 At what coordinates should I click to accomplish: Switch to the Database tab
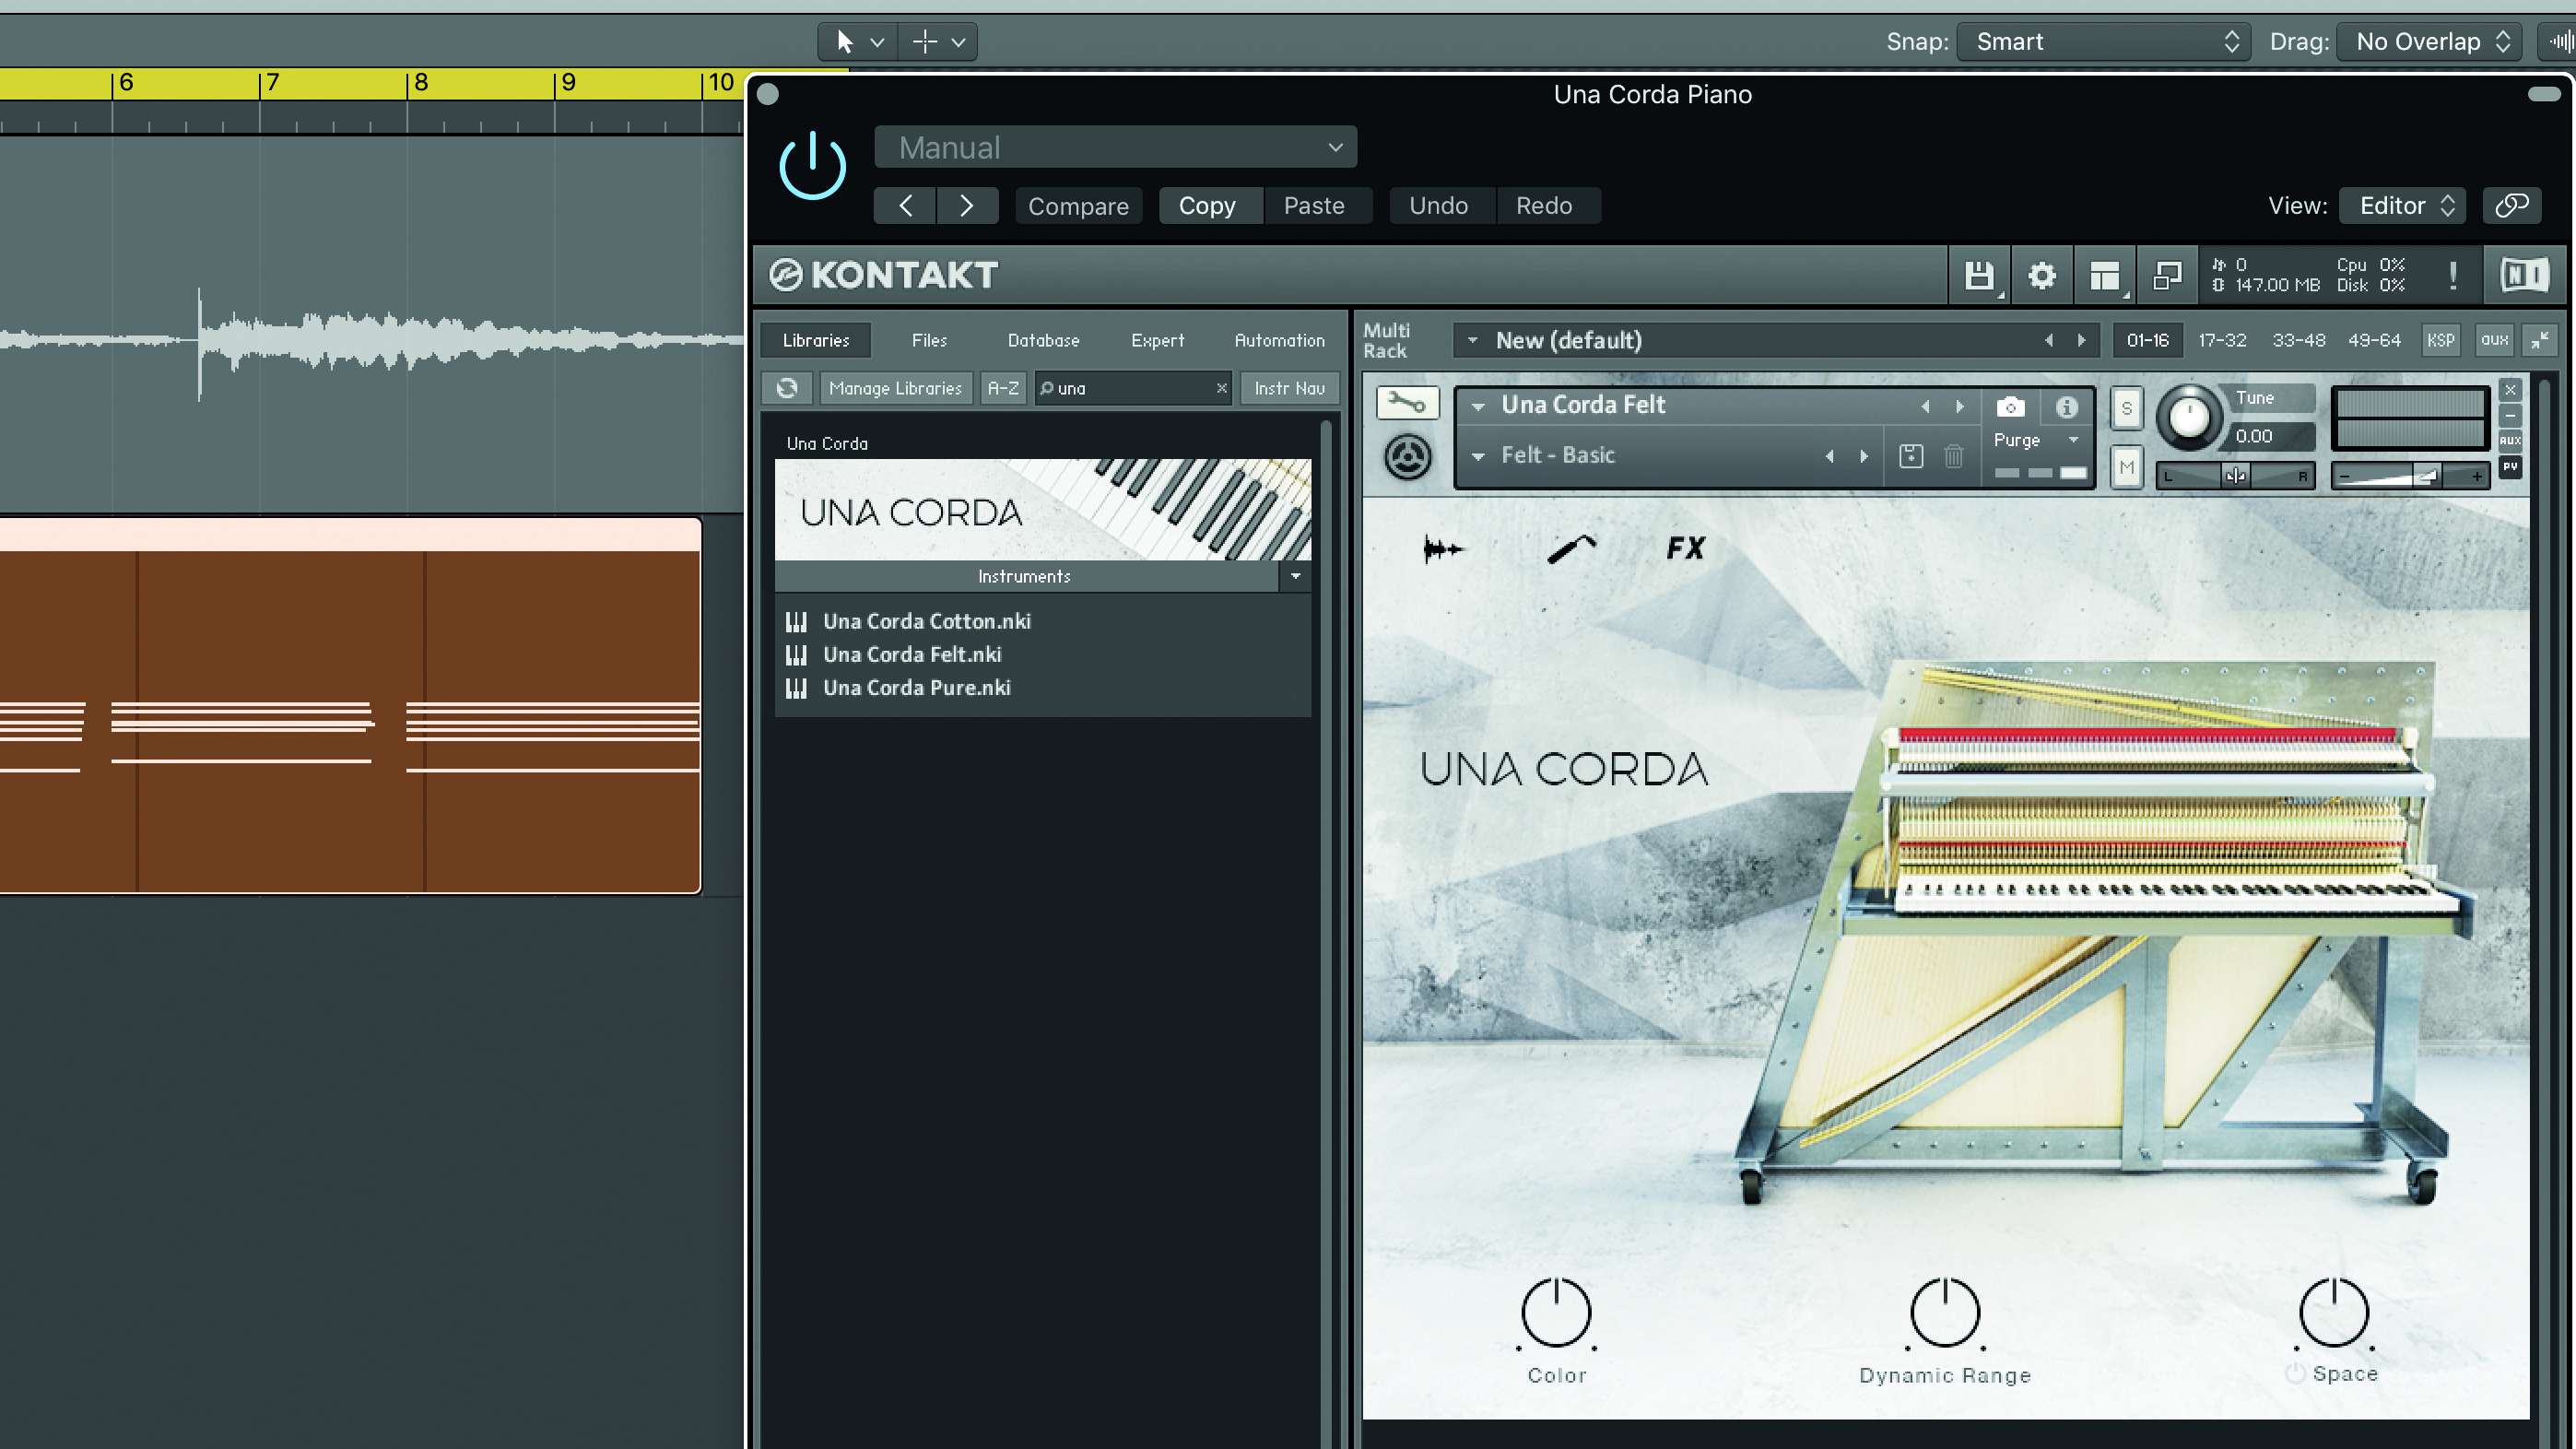coord(1043,340)
